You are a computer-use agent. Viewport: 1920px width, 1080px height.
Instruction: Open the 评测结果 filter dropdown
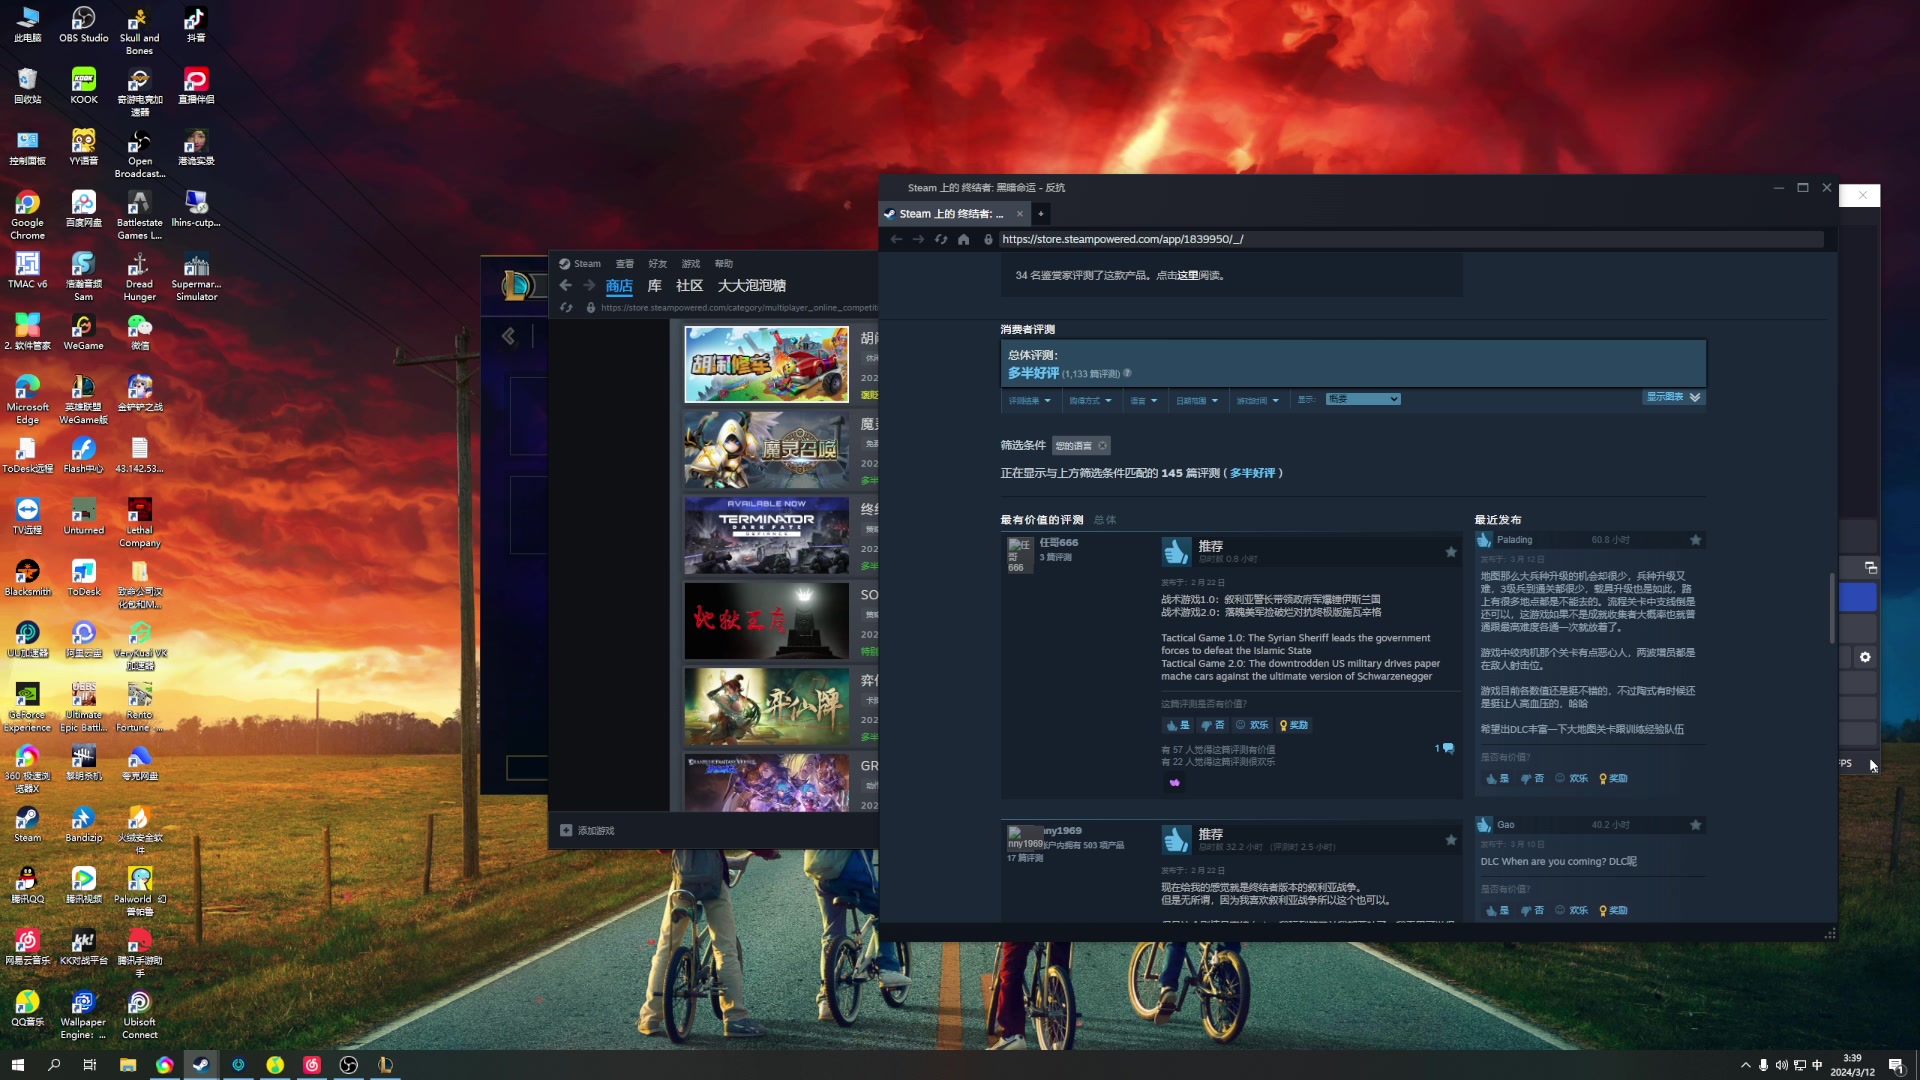coord(1029,400)
